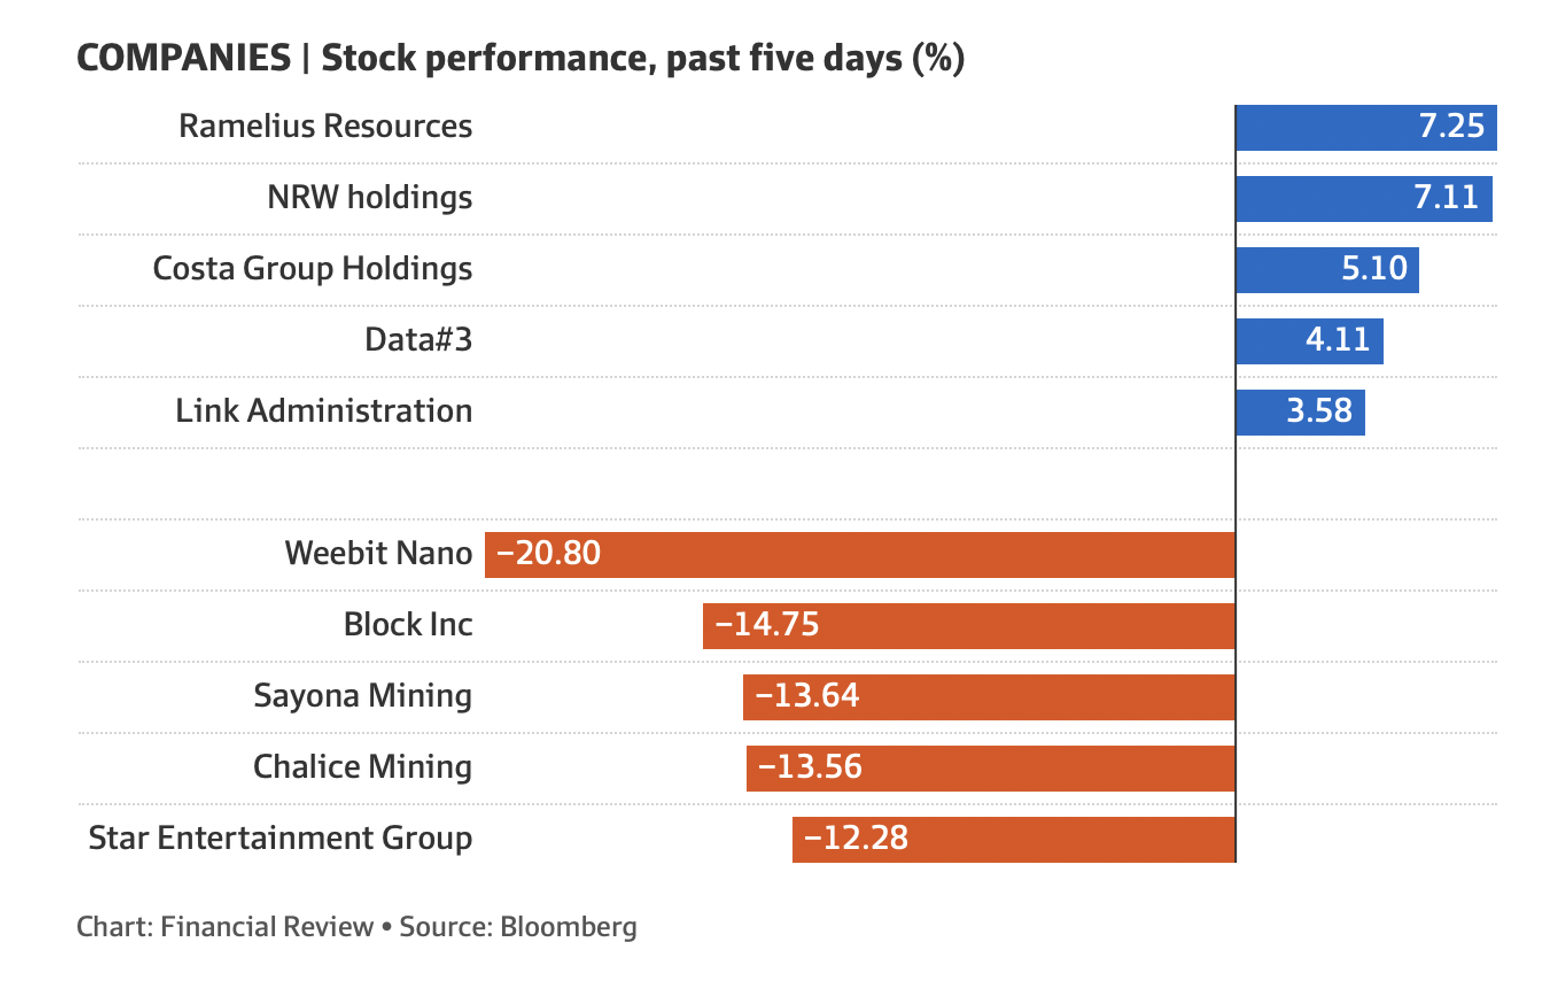Click the "Costa Group Holdings" label

(x=312, y=269)
